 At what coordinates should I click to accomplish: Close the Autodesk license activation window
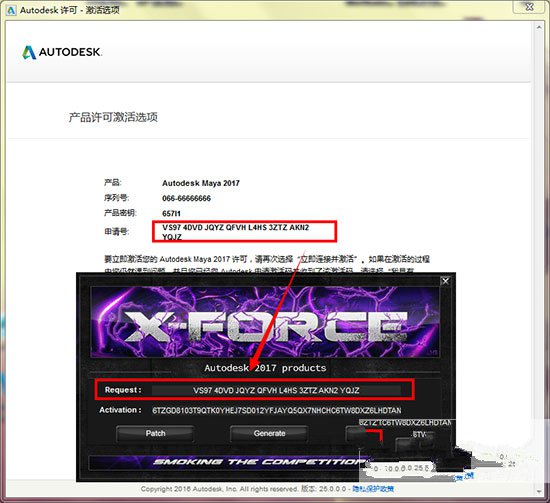(530, 7)
